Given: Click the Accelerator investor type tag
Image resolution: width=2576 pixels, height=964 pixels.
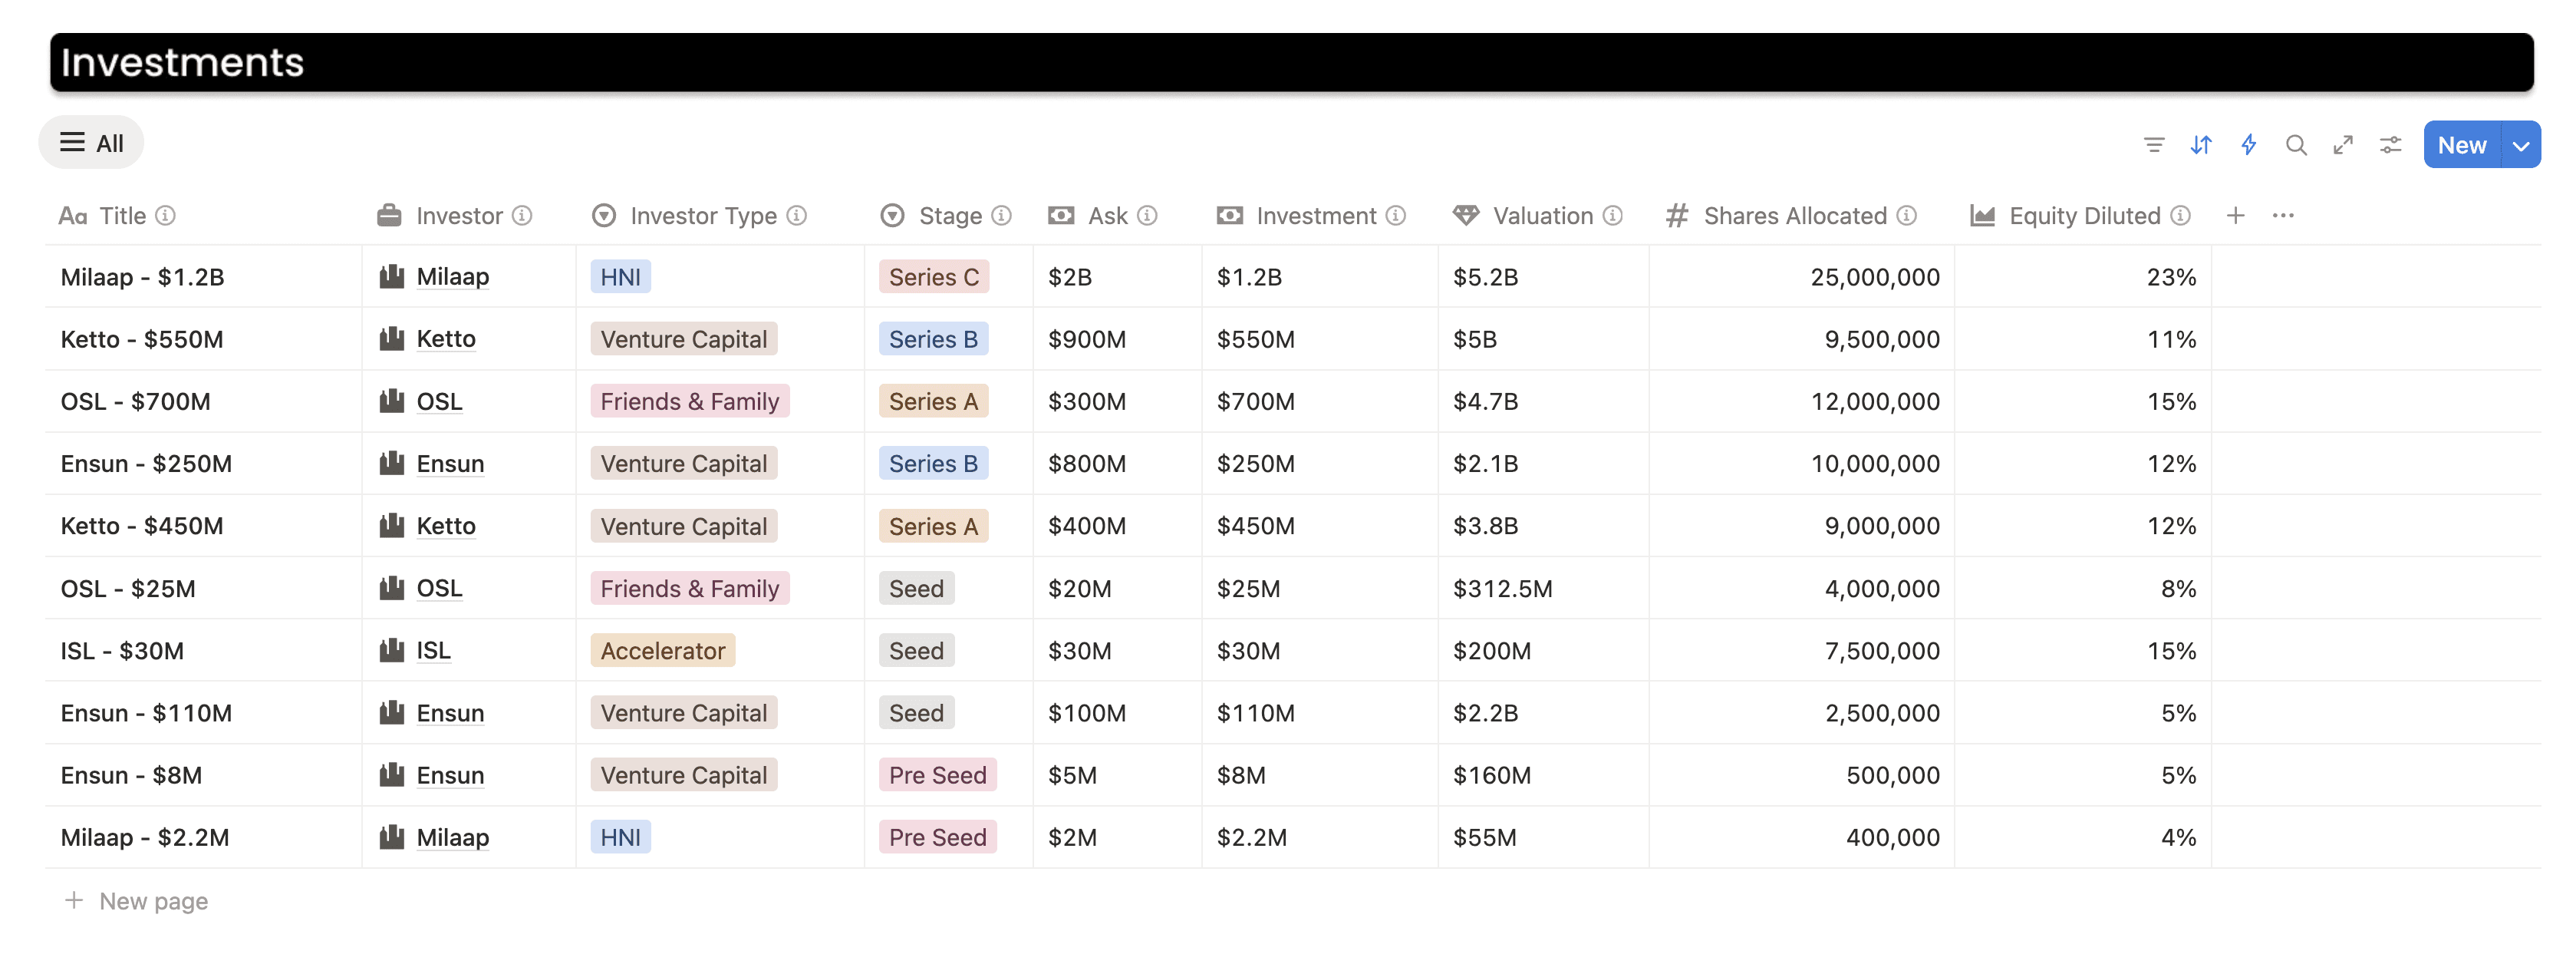Looking at the screenshot, I should click(662, 651).
